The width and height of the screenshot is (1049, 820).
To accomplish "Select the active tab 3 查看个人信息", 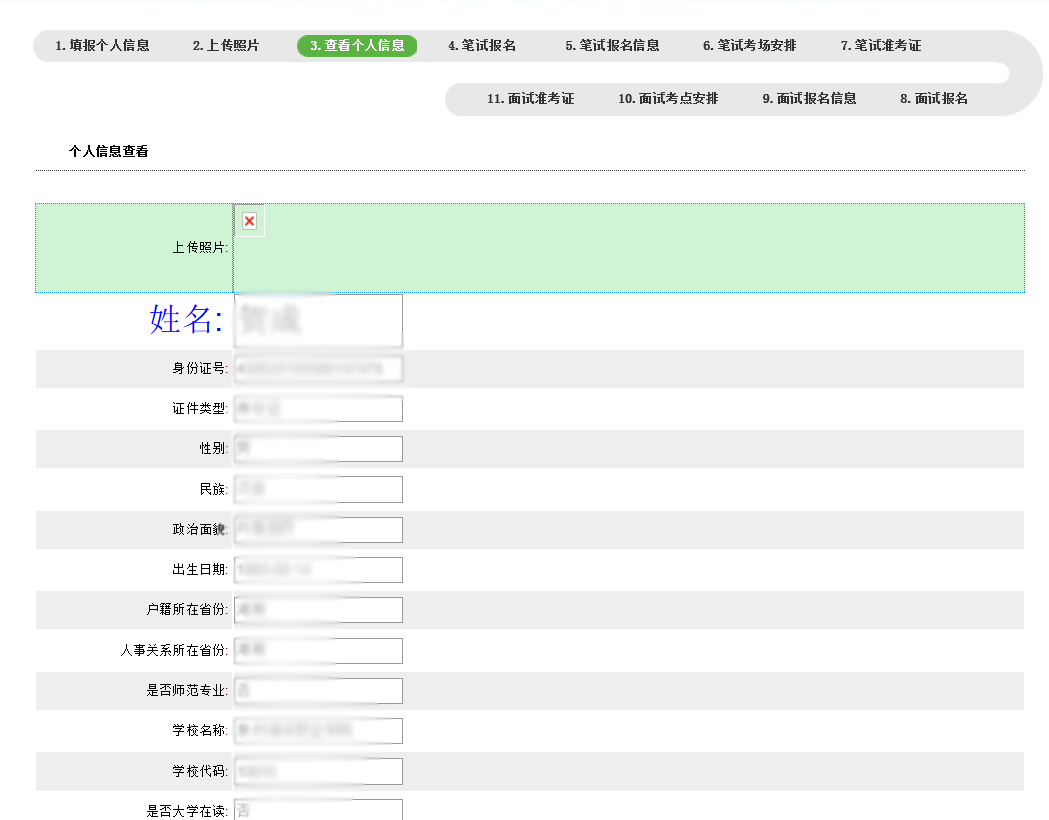I will (357, 46).
